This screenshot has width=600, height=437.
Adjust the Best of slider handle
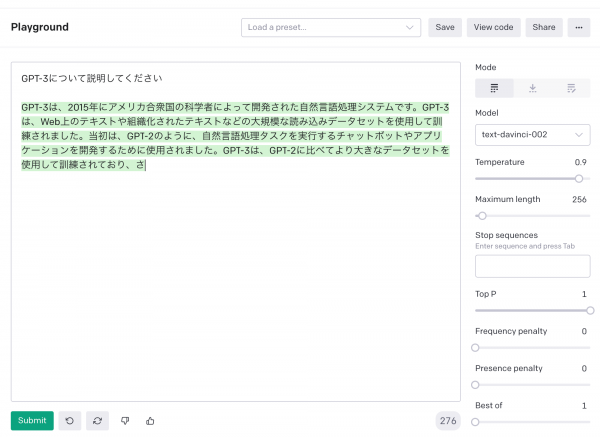pyautogui.click(x=475, y=422)
